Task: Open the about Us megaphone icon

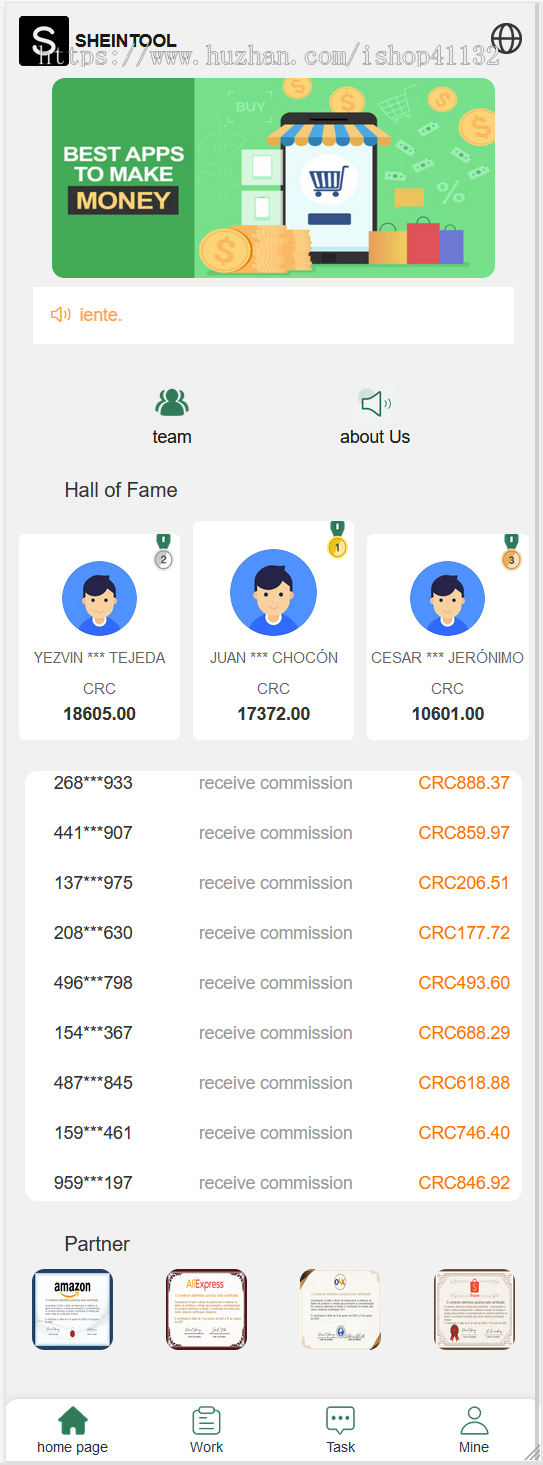Action: [x=375, y=403]
